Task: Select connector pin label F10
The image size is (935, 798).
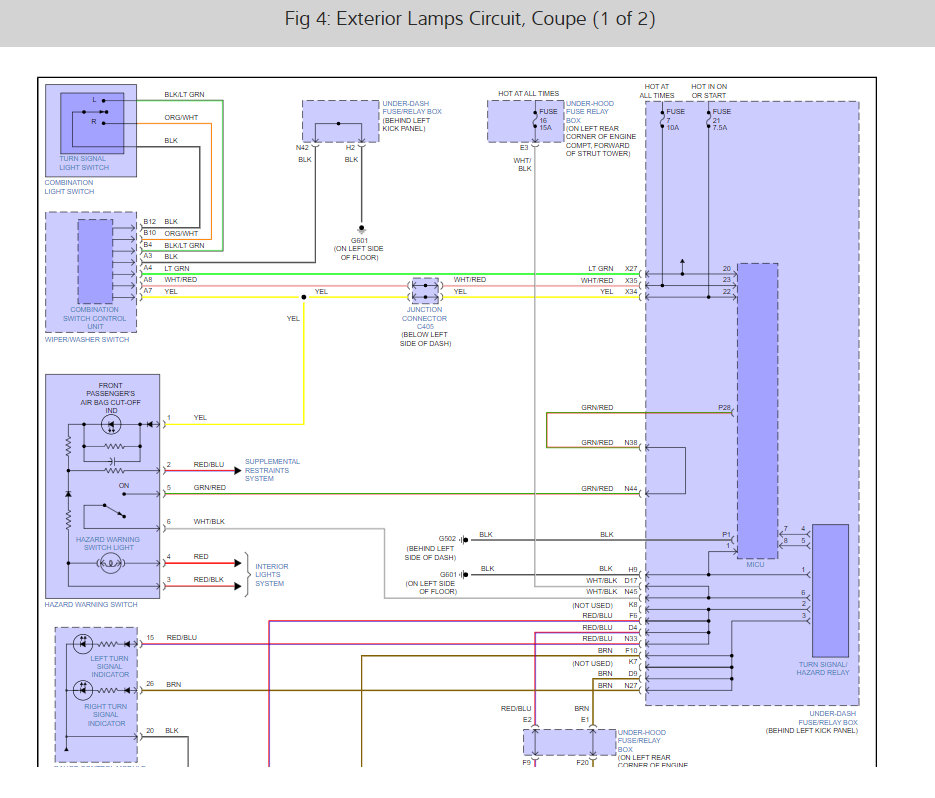Action: (631, 651)
